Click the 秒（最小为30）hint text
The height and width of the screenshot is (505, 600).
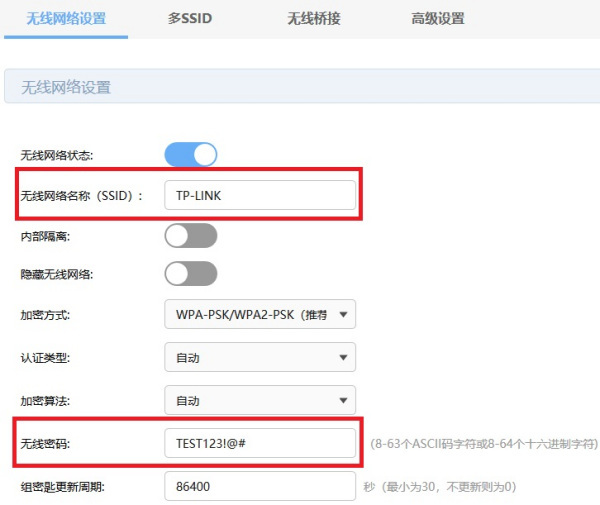(x=439, y=487)
